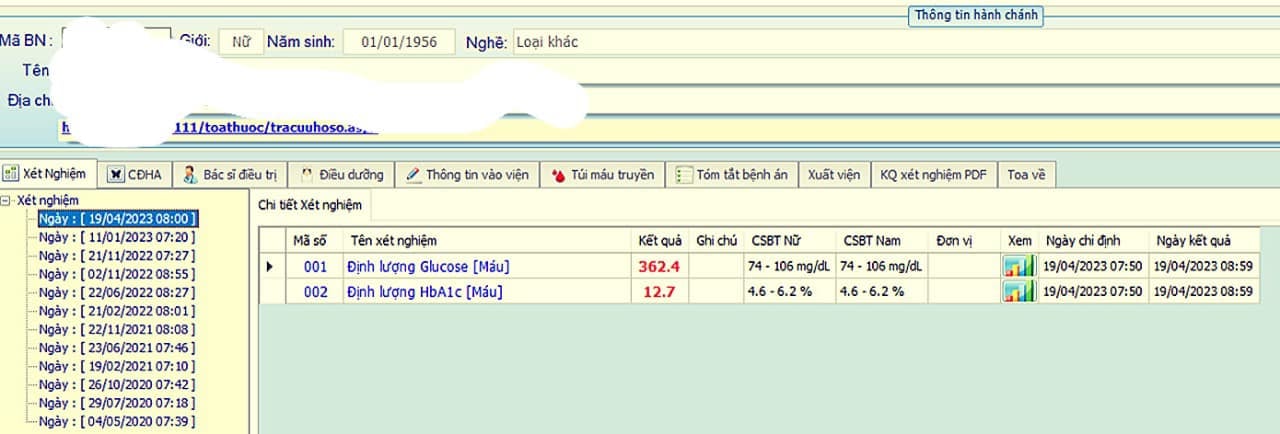Click the Tên xét nghiệm column header
Image resolution: width=1280 pixels, height=434 pixels.
(x=487, y=241)
